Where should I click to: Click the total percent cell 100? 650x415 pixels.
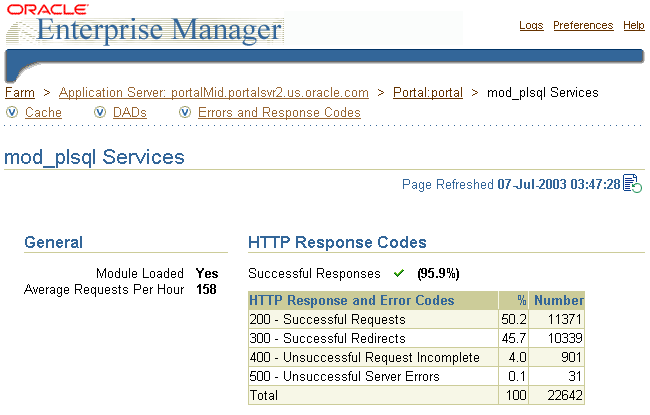click(x=513, y=395)
